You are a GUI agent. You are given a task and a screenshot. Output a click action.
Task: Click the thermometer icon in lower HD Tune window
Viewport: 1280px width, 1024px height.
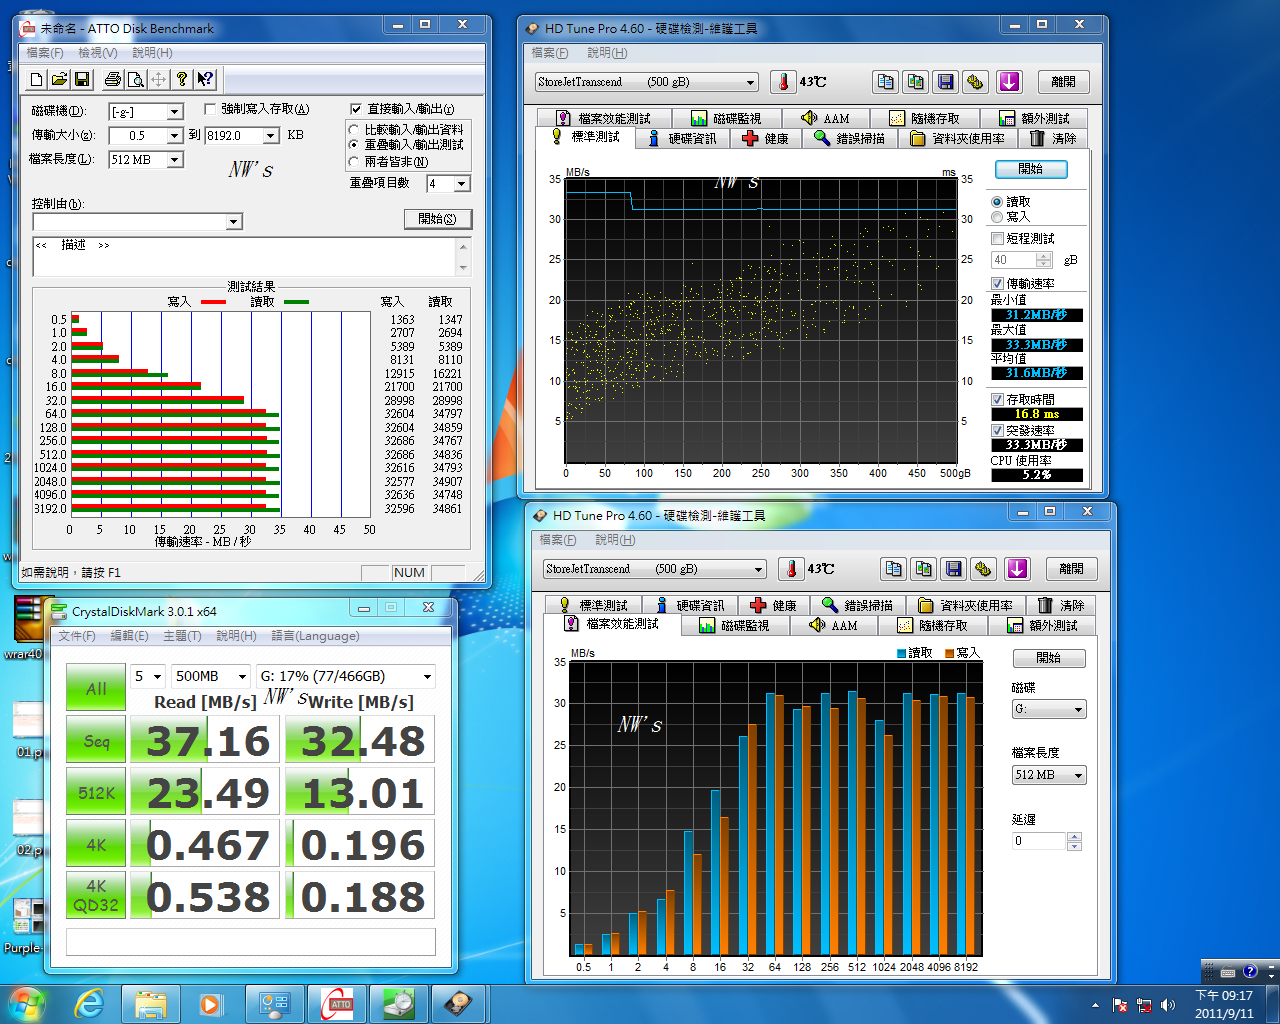791,569
